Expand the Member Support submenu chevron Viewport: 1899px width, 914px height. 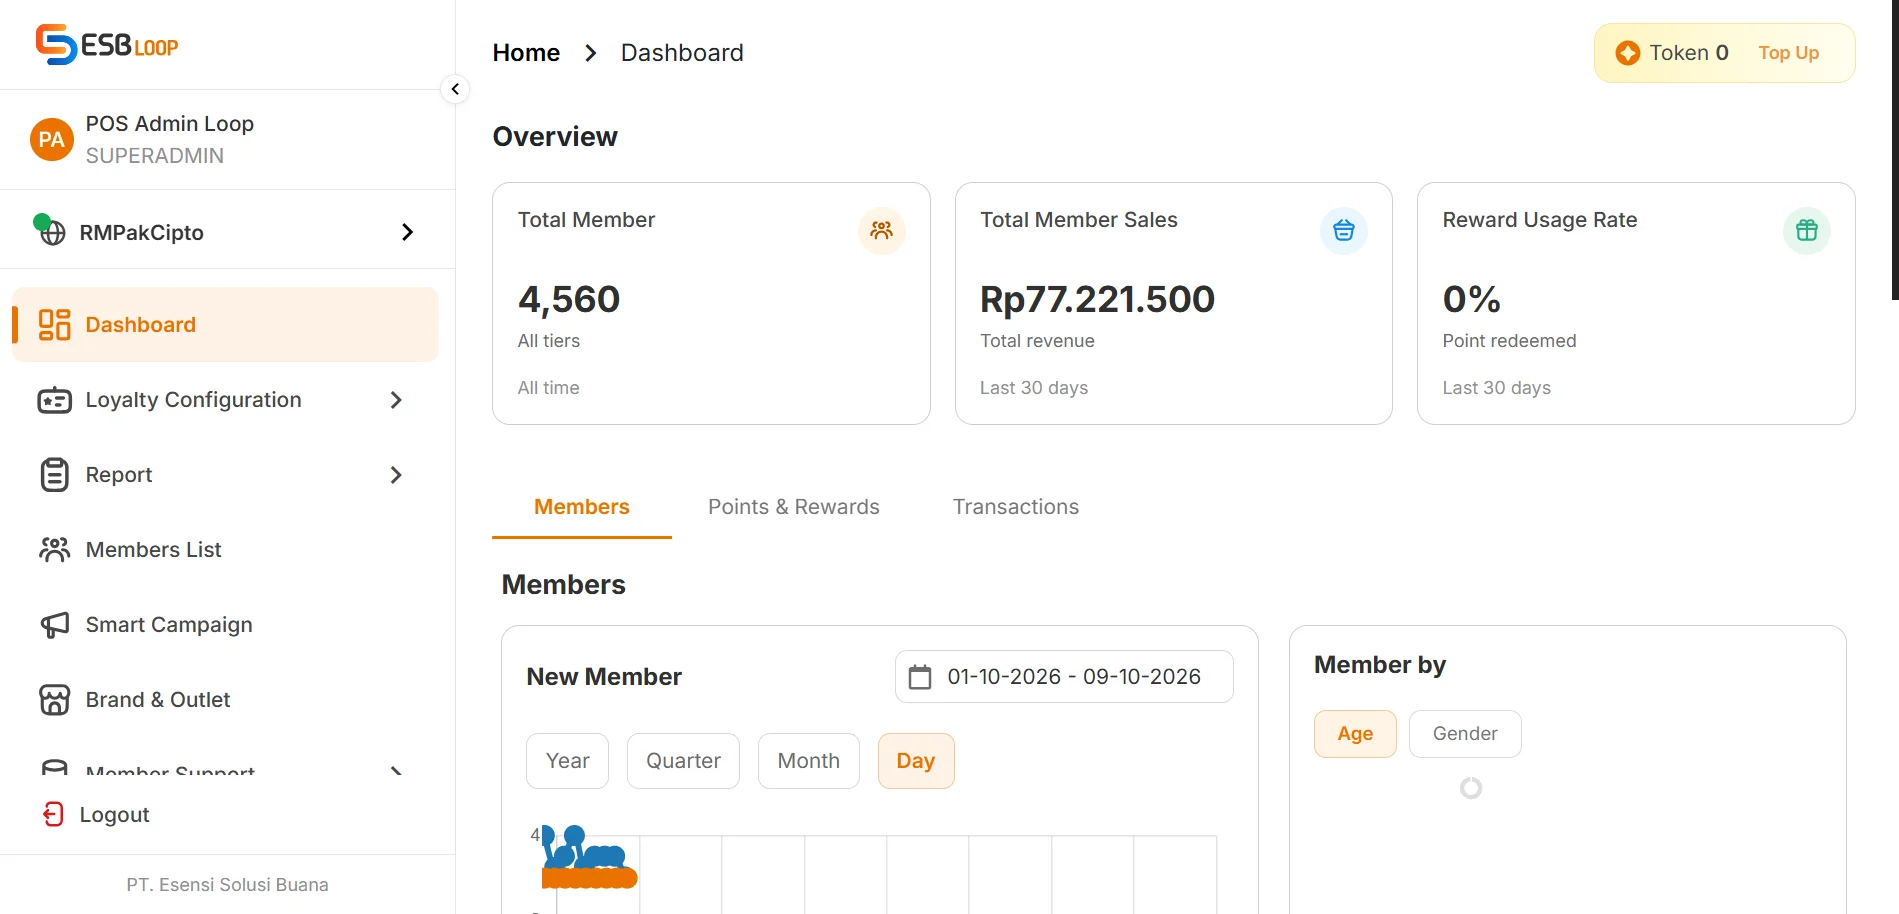coord(396,771)
